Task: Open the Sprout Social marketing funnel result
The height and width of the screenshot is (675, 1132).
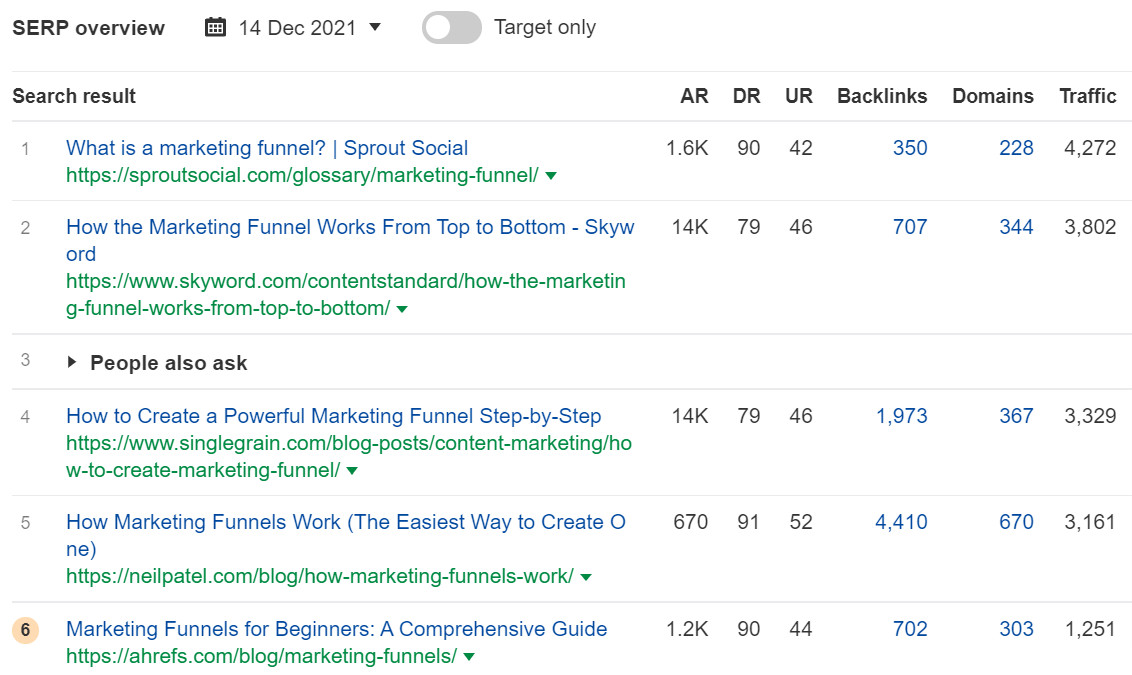Action: (267, 148)
